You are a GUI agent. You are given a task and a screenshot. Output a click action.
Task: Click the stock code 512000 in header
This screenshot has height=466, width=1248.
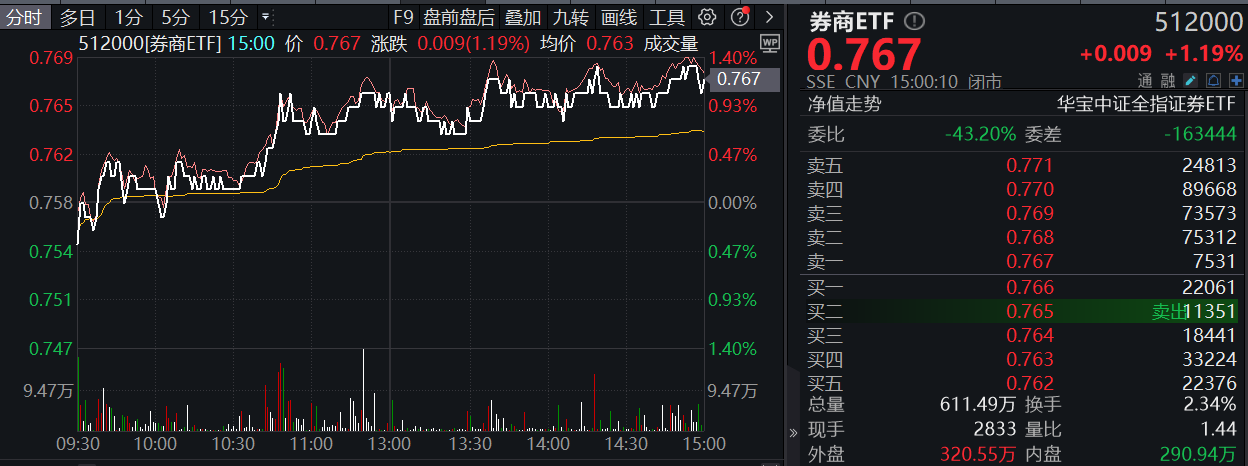(x=1197, y=21)
